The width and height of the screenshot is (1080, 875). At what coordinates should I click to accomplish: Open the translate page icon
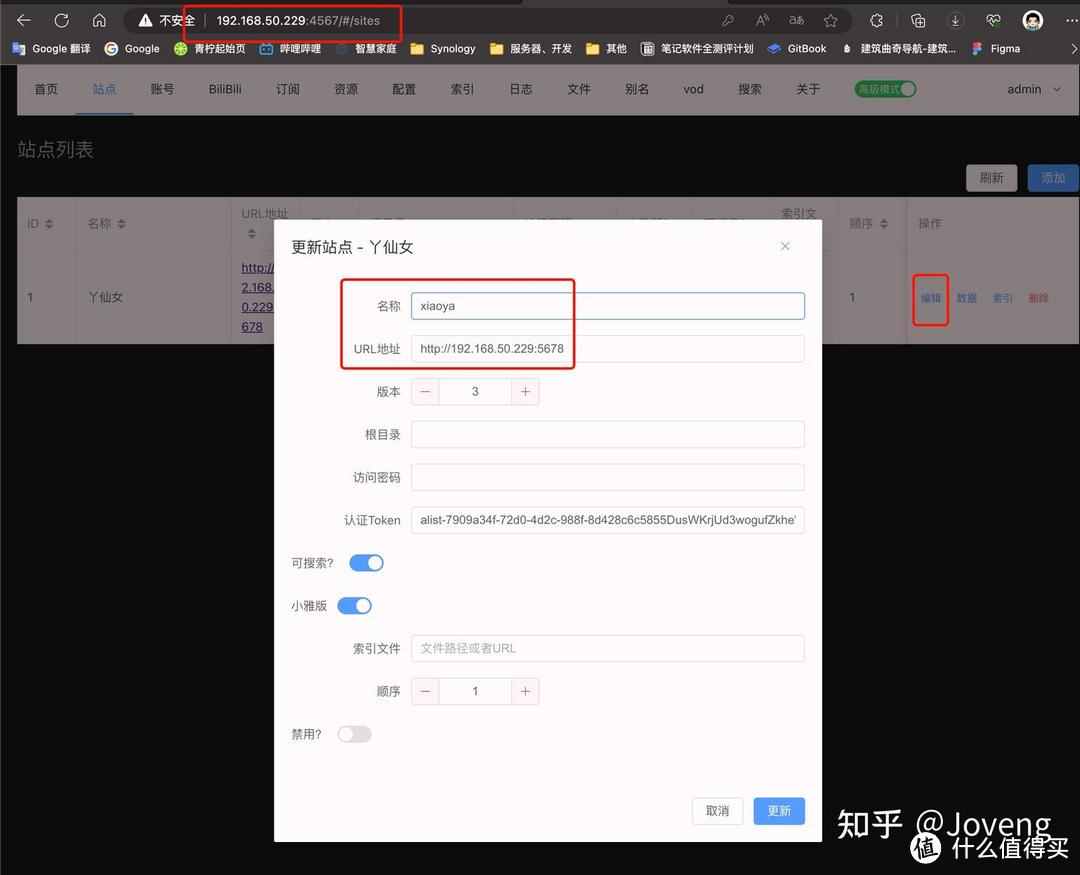pyautogui.click(x=796, y=21)
